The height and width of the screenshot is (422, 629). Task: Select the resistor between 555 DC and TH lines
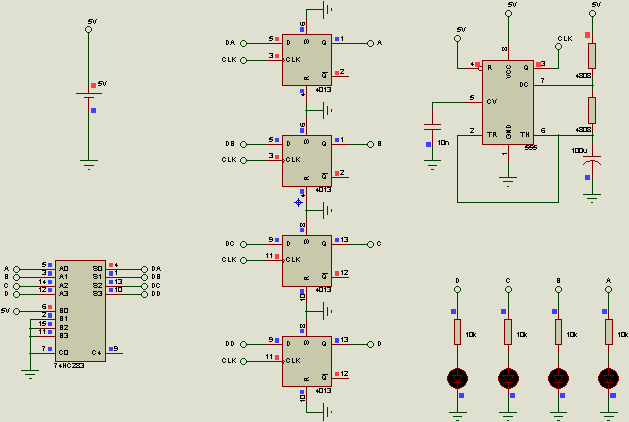pos(592,110)
